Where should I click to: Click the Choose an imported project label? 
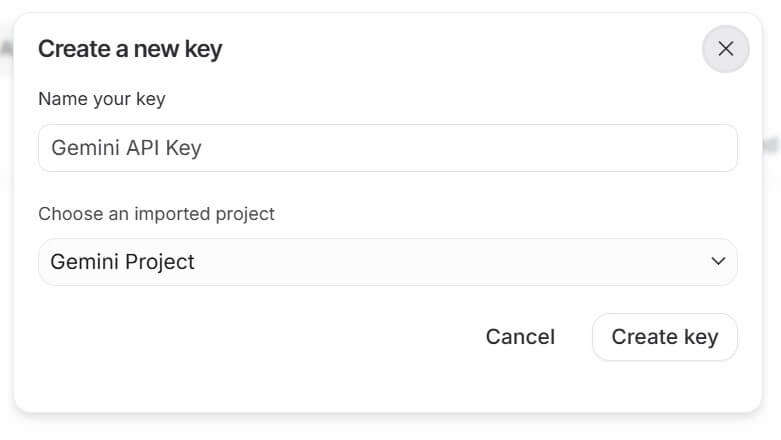pyautogui.click(x=156, y=213)
